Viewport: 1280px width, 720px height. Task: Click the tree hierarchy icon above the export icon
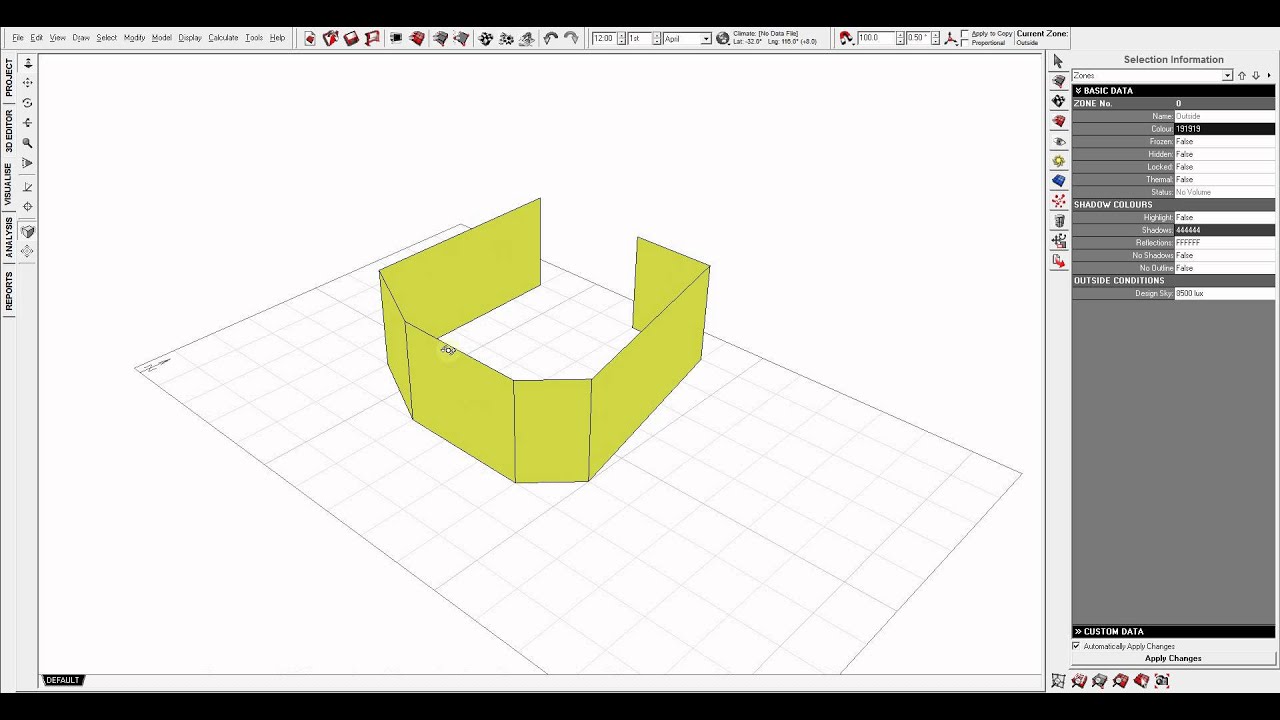1059,241
